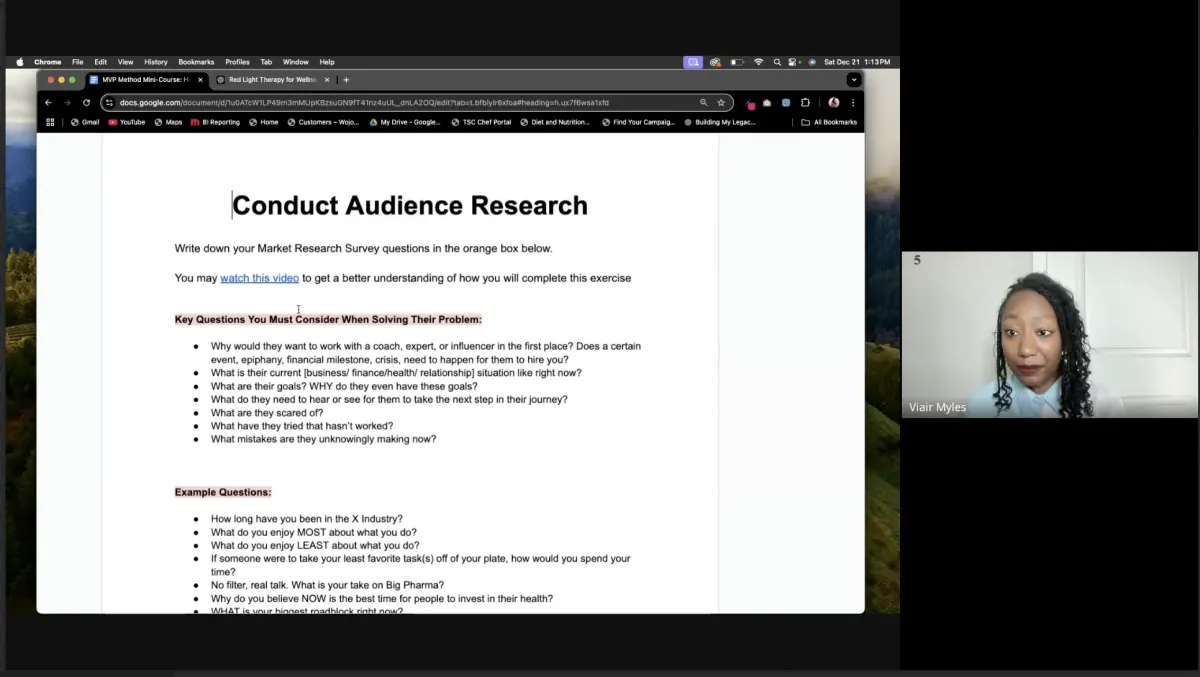Open a new tab with plus button

346,80
